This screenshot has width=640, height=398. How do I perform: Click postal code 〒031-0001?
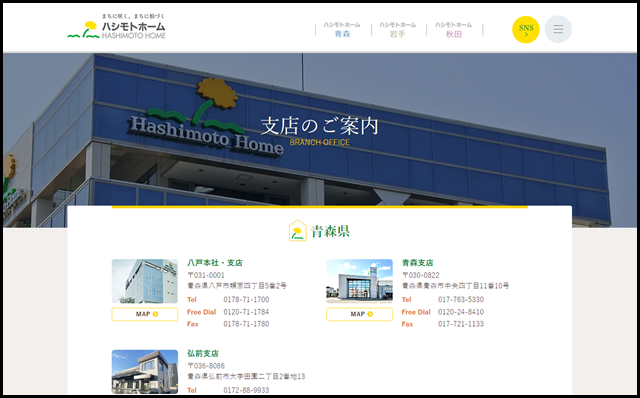click(206, 275)
